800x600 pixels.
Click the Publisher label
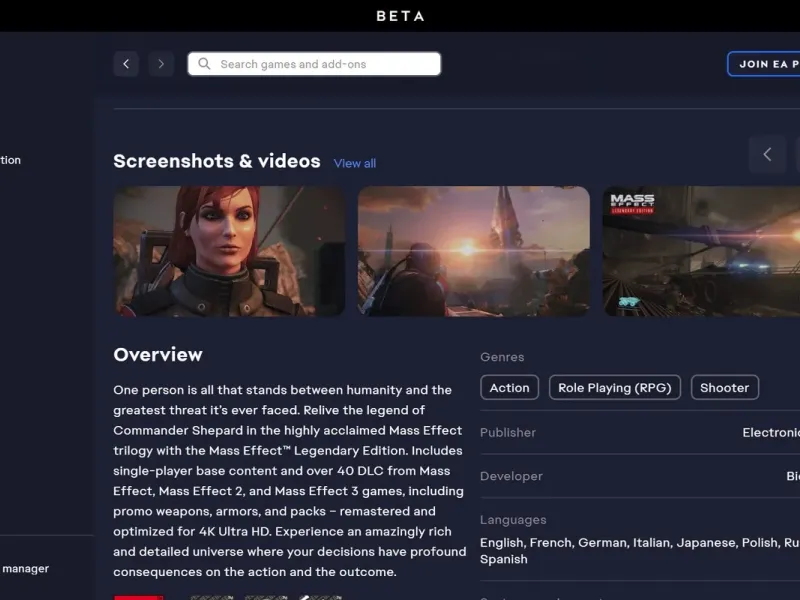(508, 433)
